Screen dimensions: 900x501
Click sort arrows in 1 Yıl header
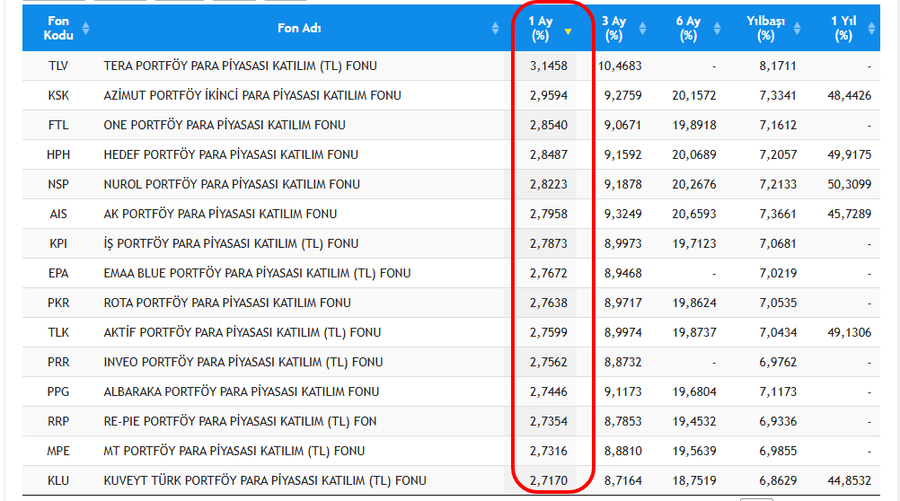[x=871, y=29]
